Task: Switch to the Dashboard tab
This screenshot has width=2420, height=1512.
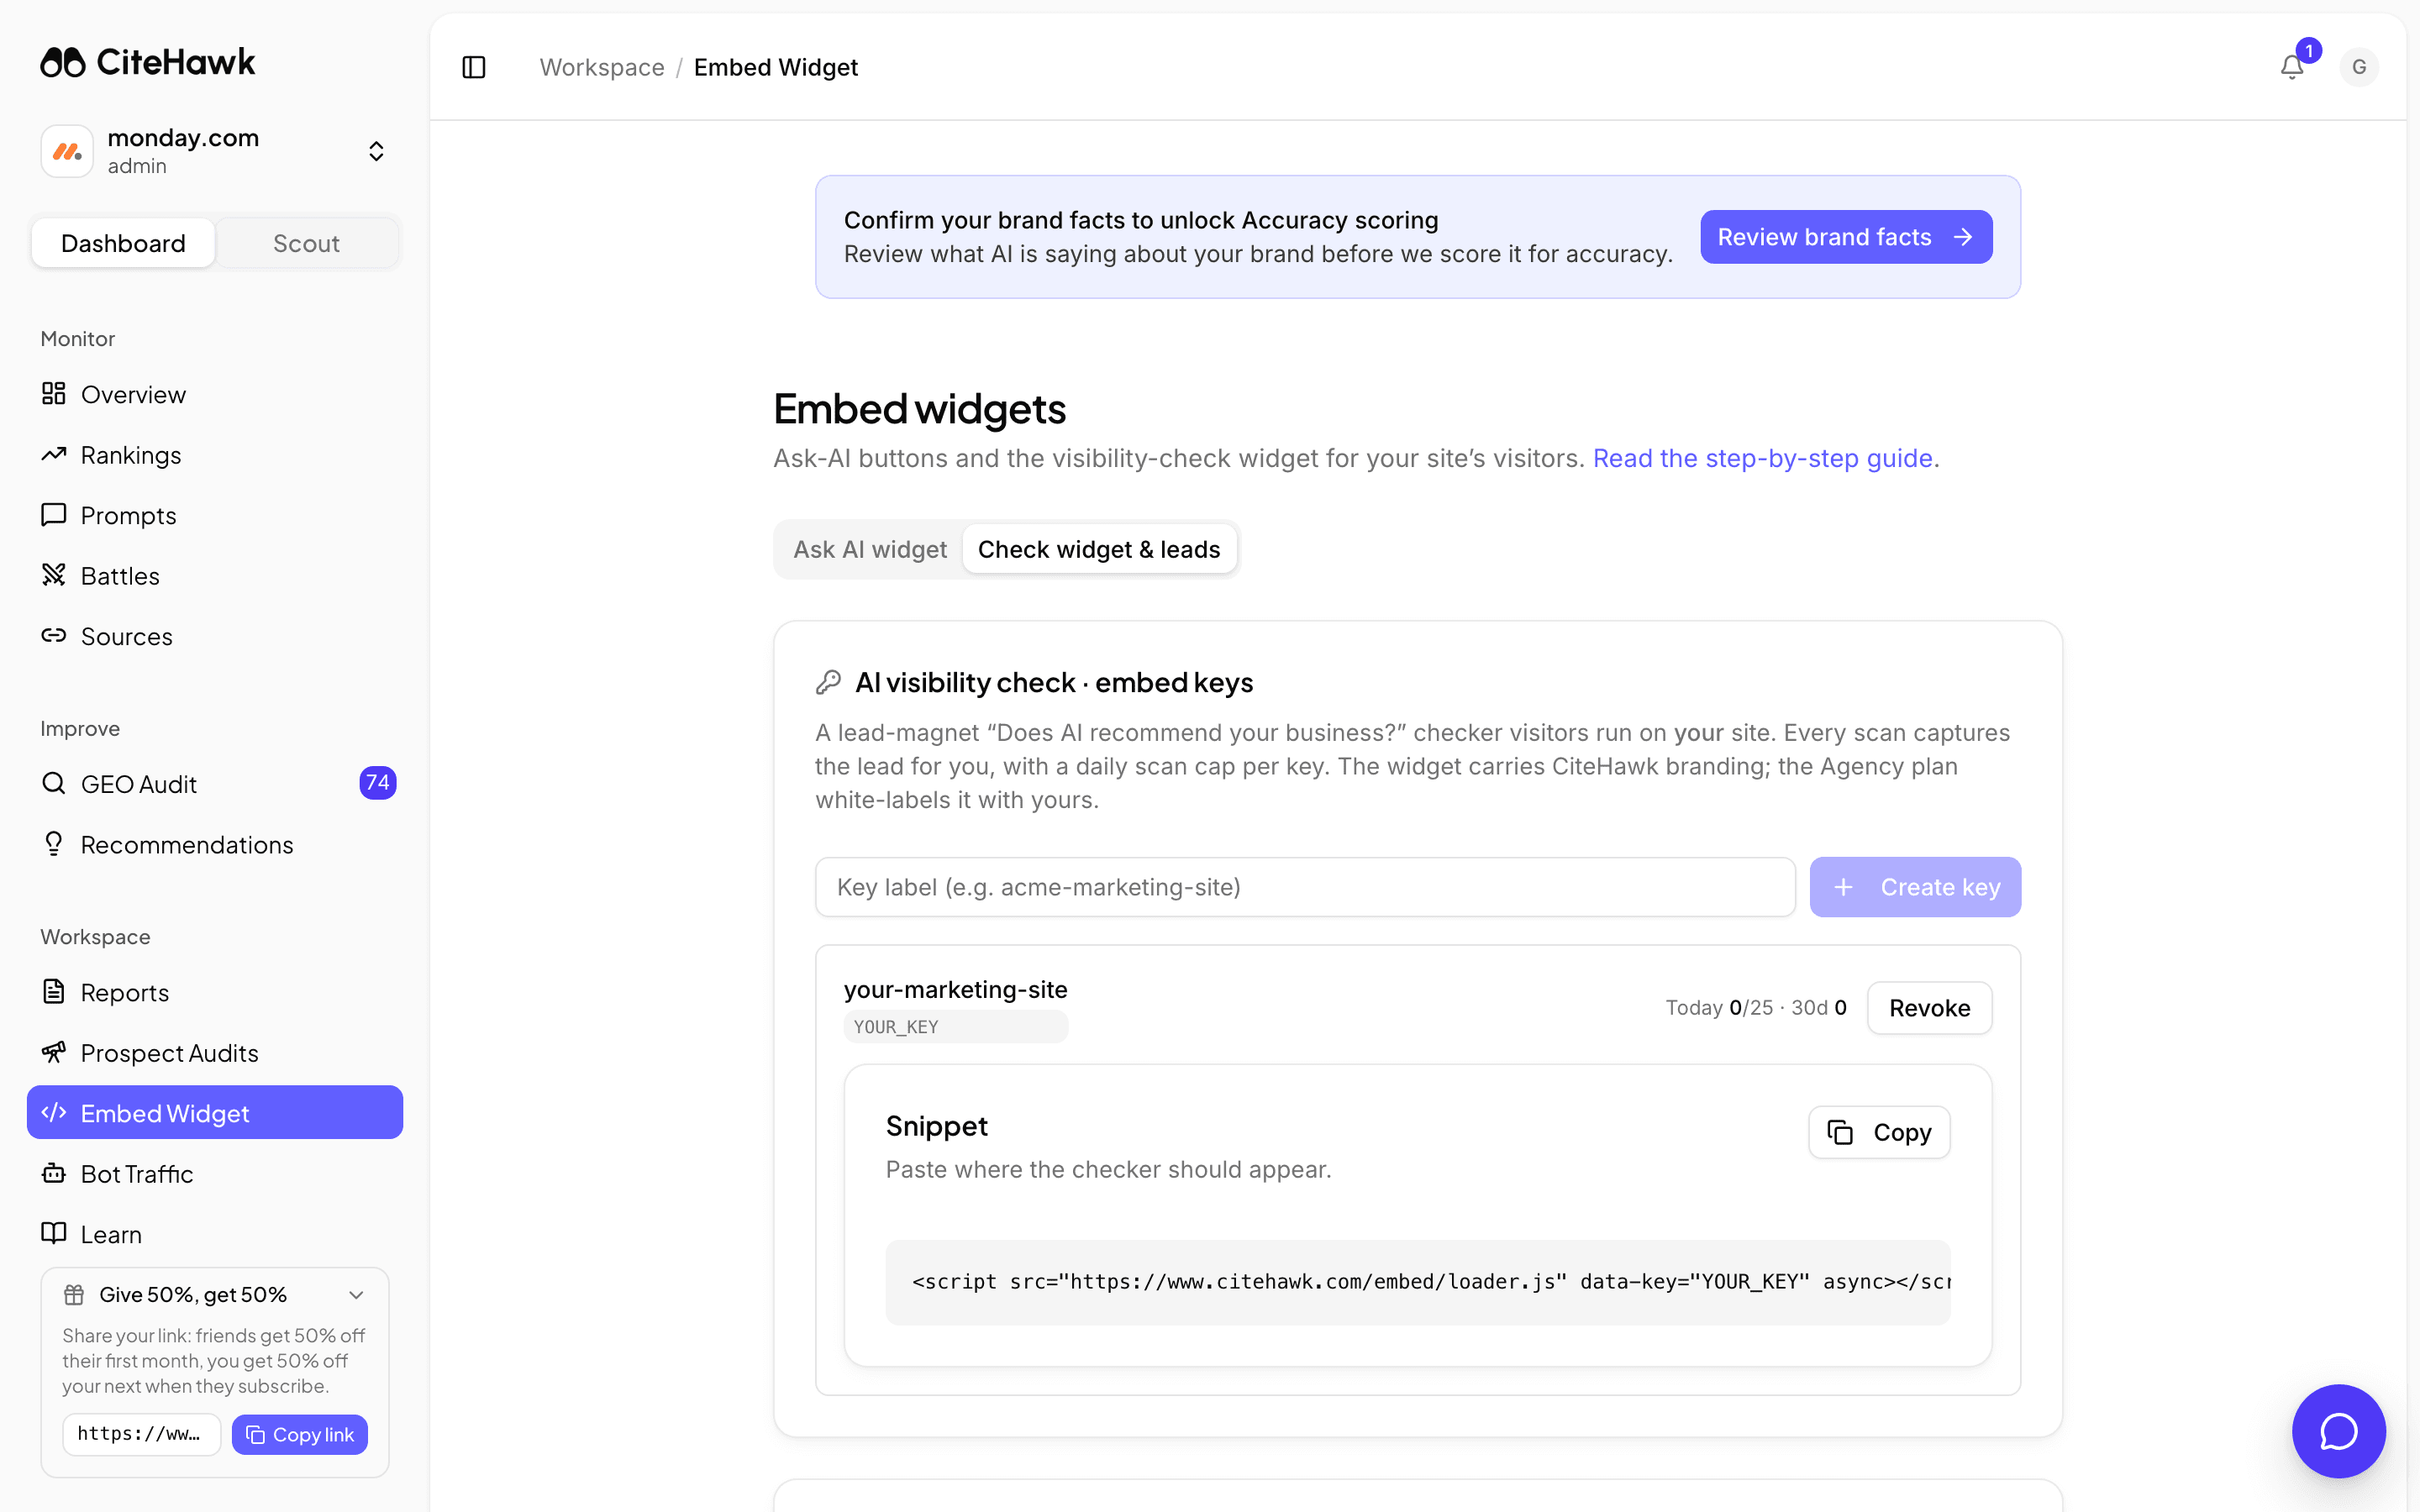Action: (123, 243)
